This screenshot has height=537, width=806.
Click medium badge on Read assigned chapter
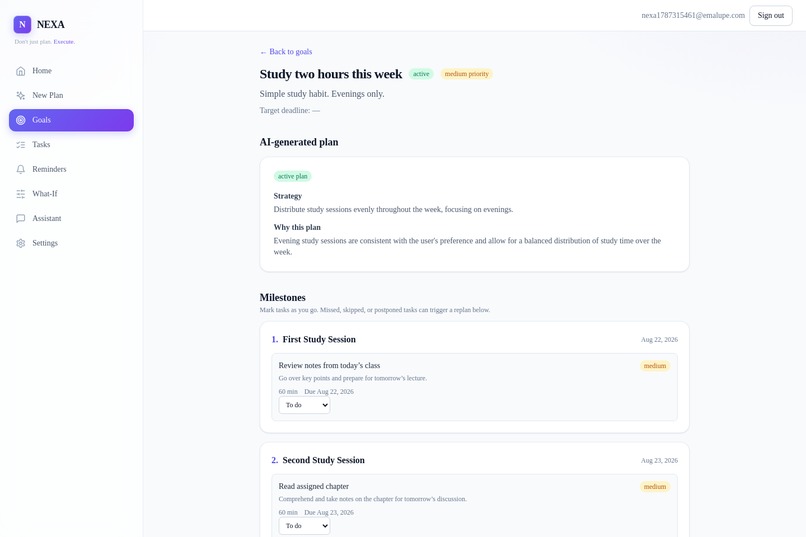point(655,487)
